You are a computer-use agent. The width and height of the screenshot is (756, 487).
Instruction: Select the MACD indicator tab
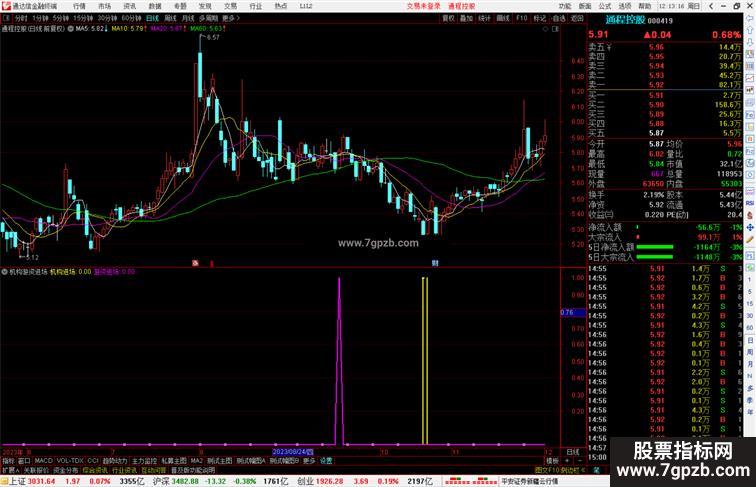(x=43, y=461)
